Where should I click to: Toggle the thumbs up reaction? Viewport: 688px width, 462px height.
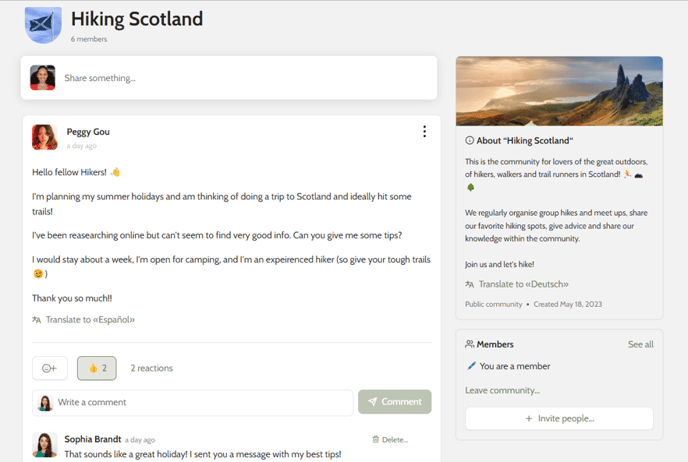coord(97,368)
